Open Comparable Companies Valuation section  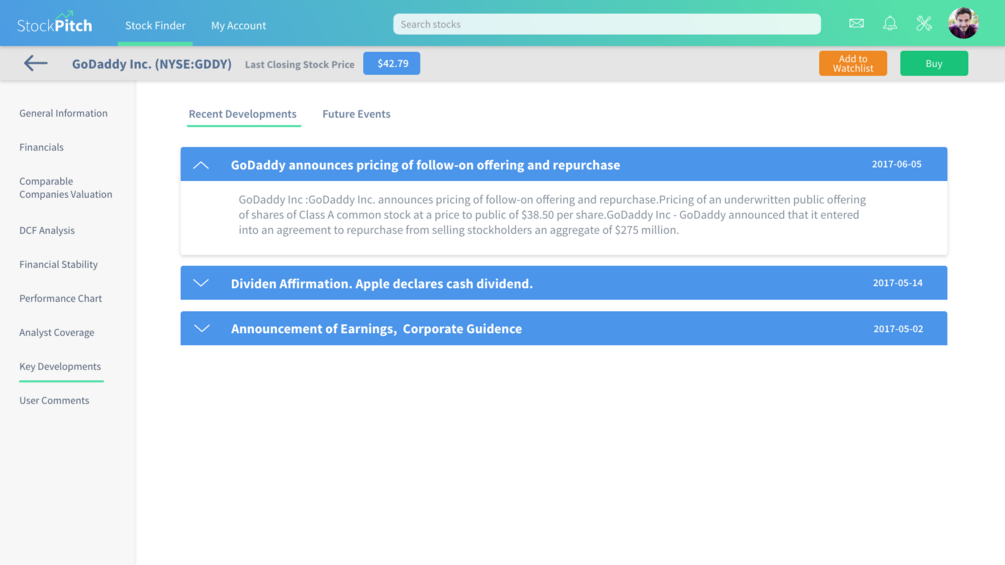click(65, 188)
